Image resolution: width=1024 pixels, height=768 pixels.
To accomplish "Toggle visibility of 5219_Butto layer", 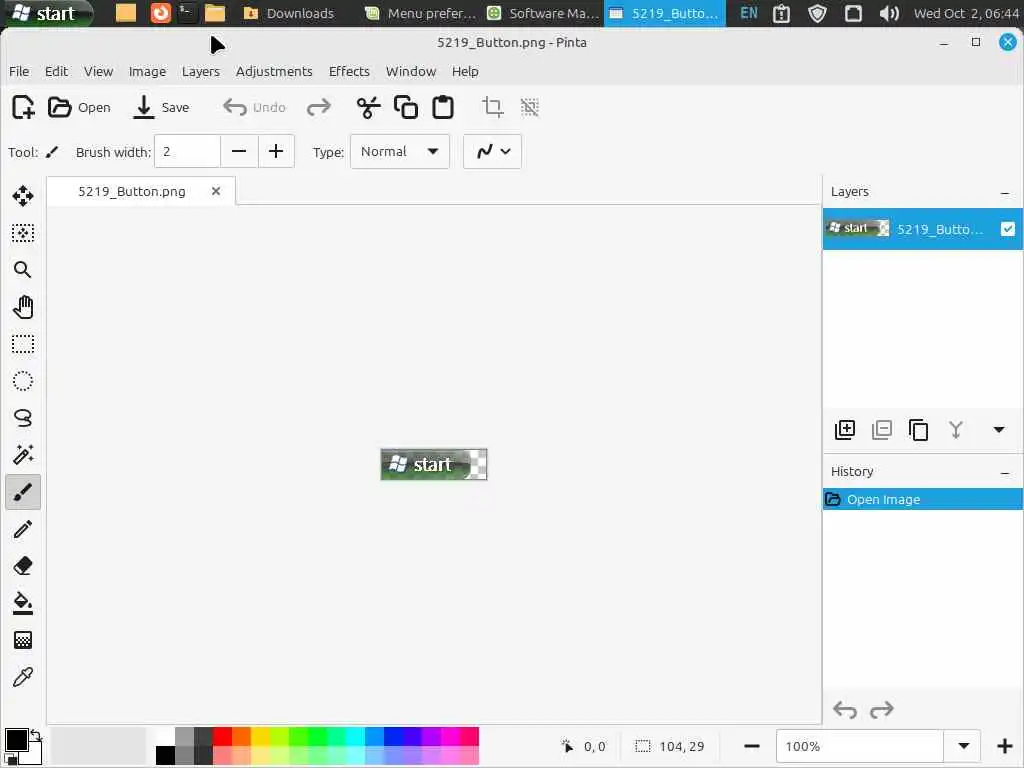I will pos(1008,229).
